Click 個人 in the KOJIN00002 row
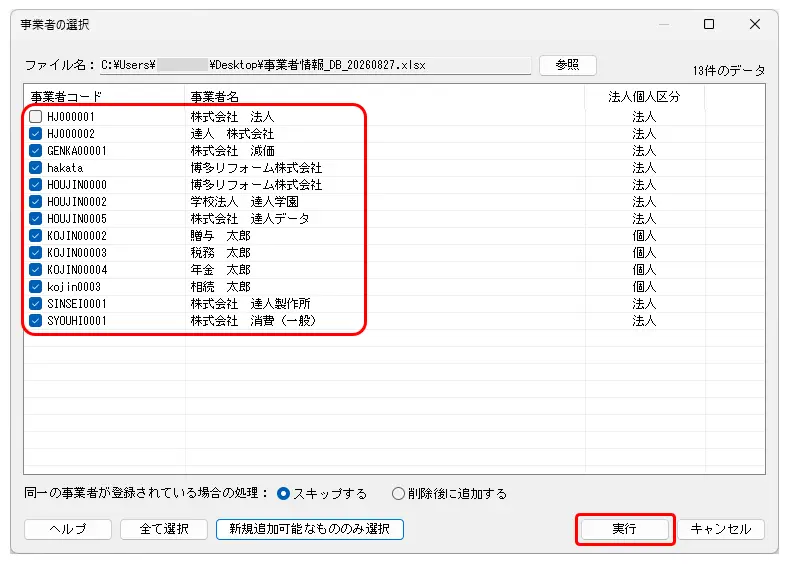Screen dimensions: 790x564 point(644,236)
